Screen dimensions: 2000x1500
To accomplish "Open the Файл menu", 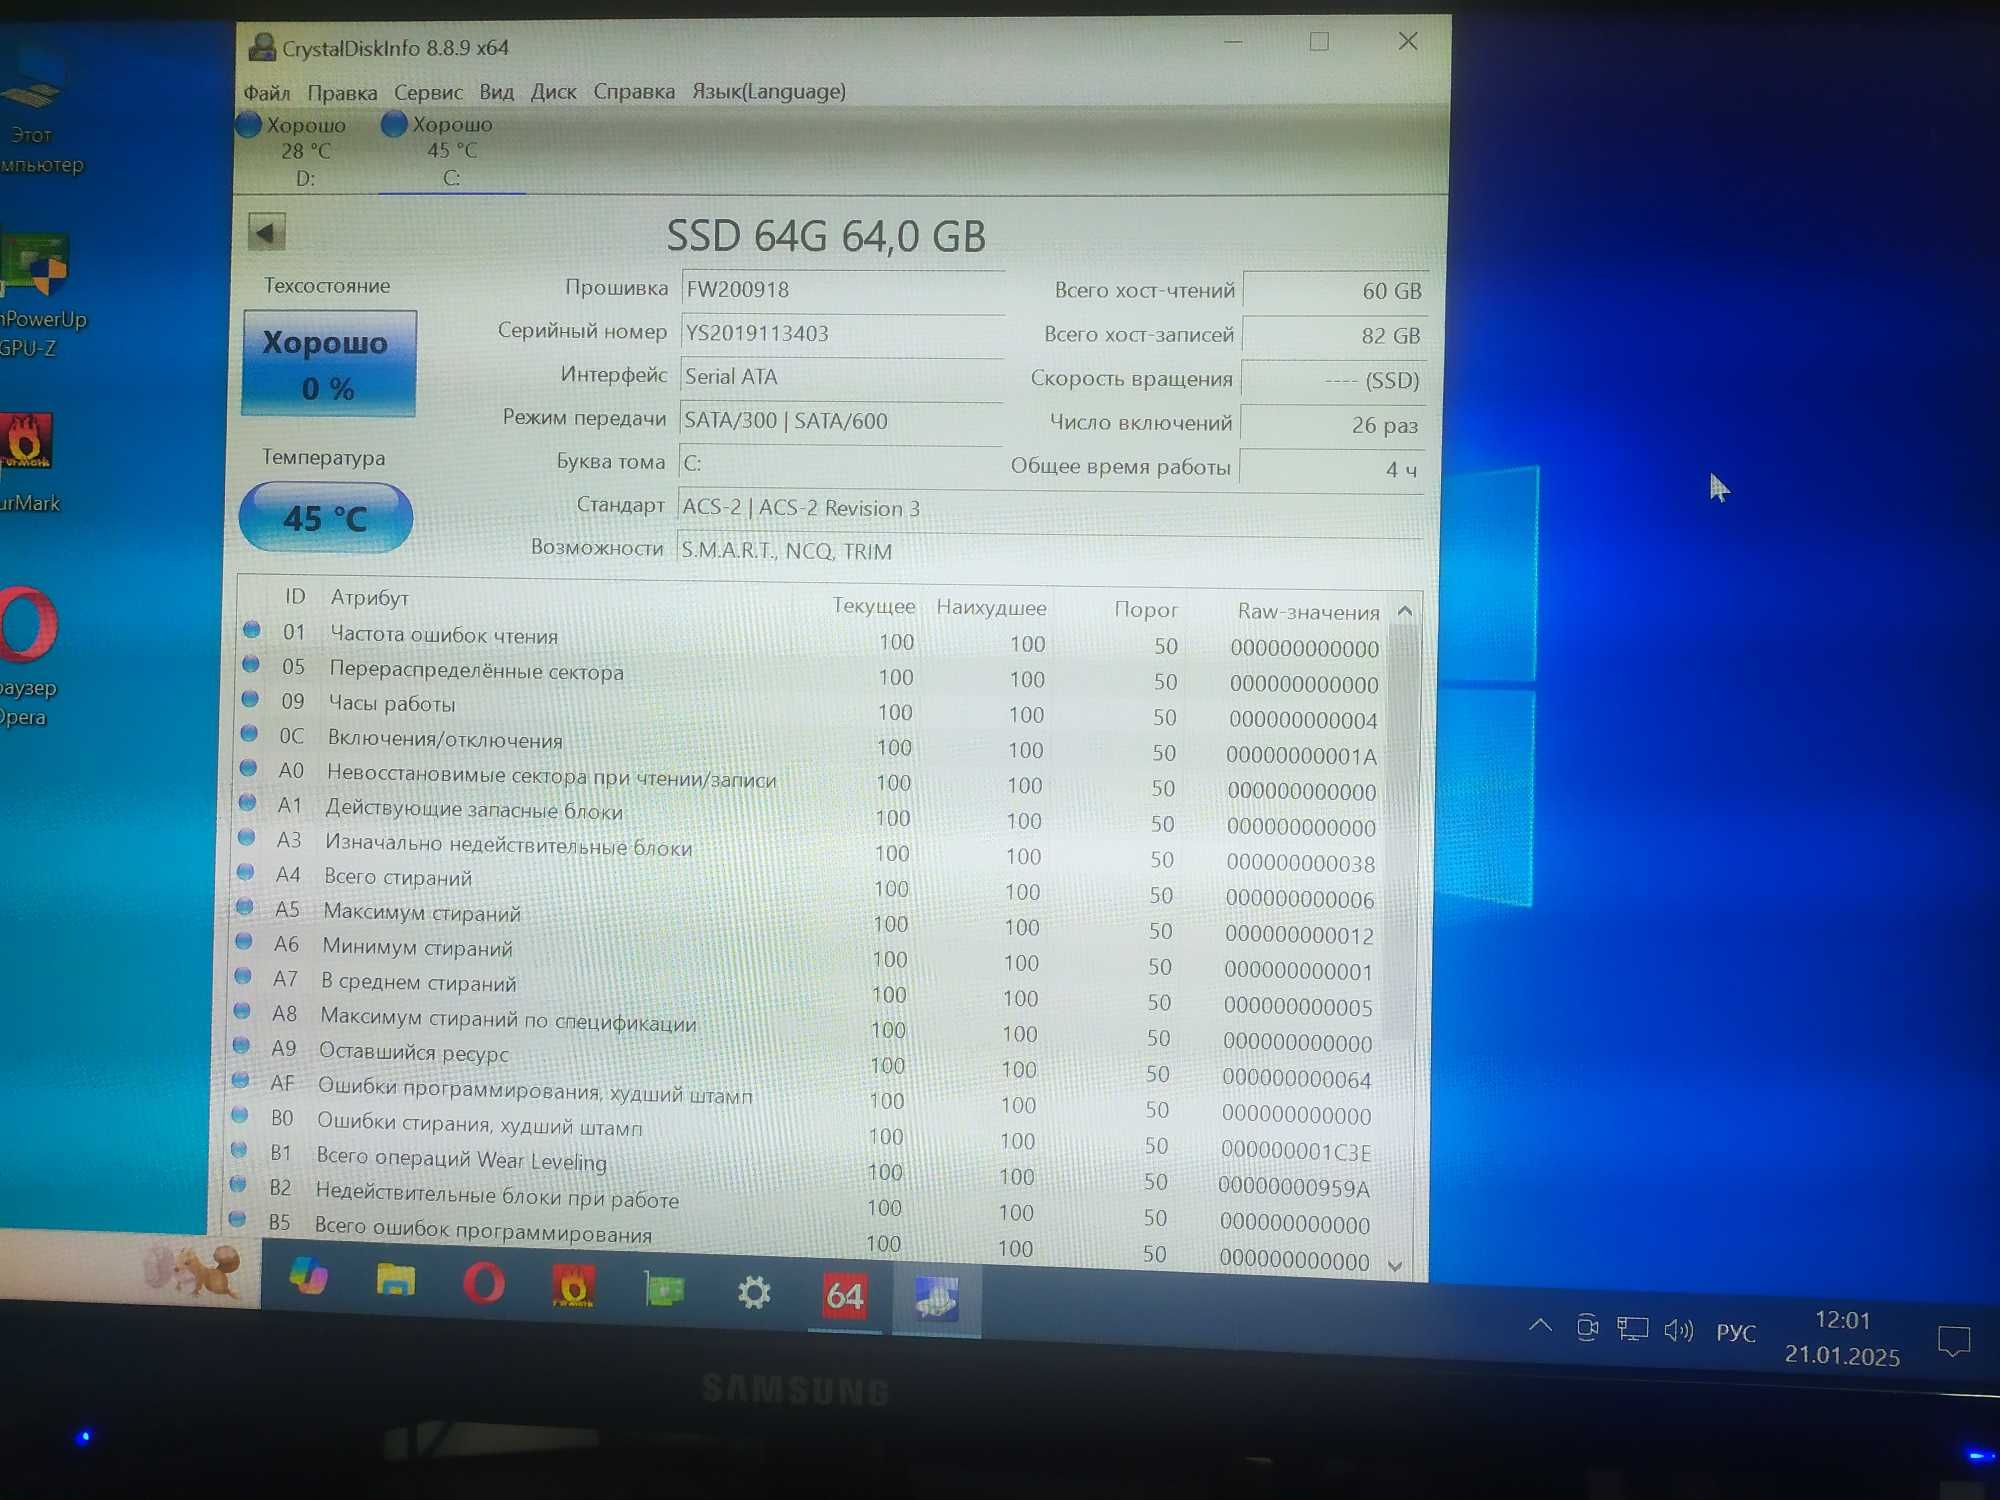I will coord(267,93).
